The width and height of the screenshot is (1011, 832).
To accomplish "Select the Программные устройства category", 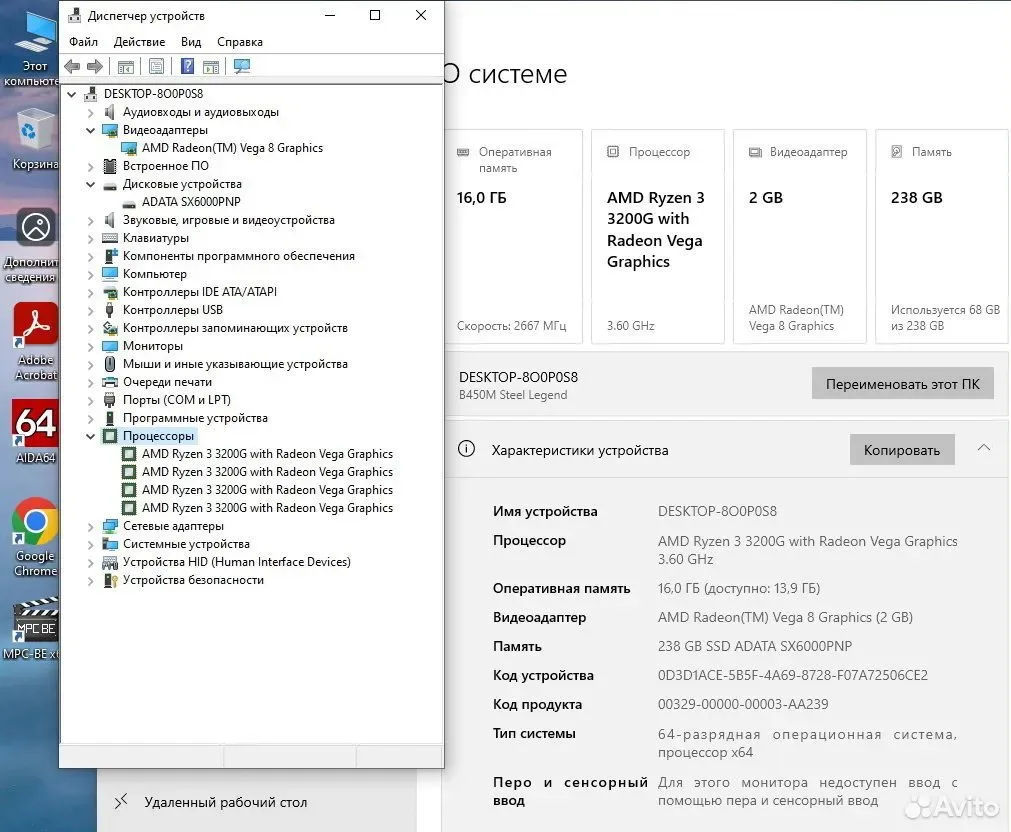I will pyautogui.click(x=195, y=419).
